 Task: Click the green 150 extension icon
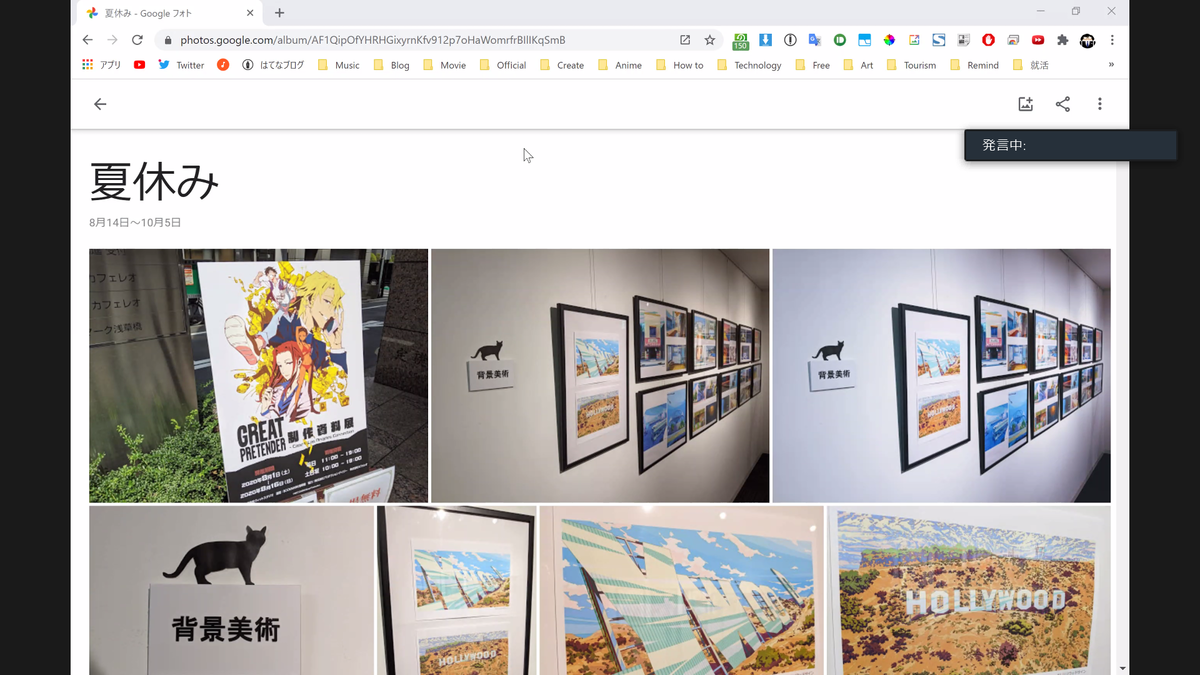pyautogui.click(x=740, y=41)
